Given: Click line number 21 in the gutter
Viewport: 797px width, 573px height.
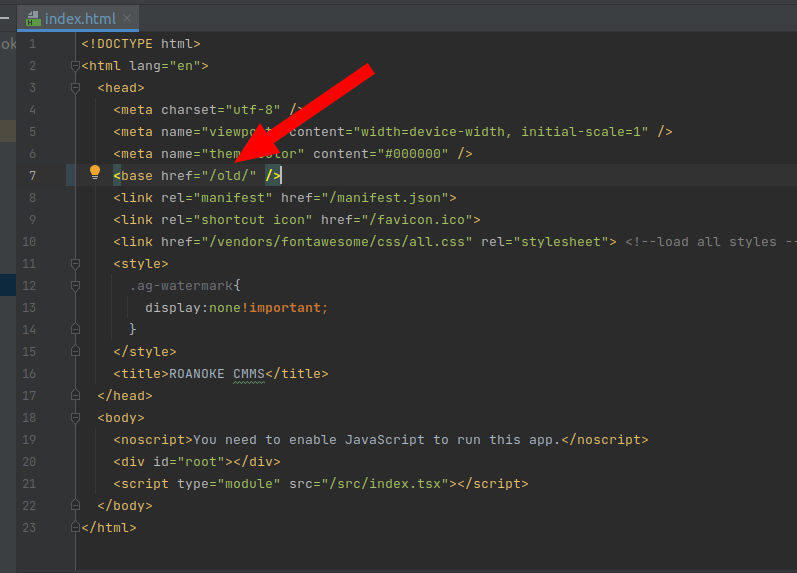Looking at the screenshot, I should tap(29, 484).
